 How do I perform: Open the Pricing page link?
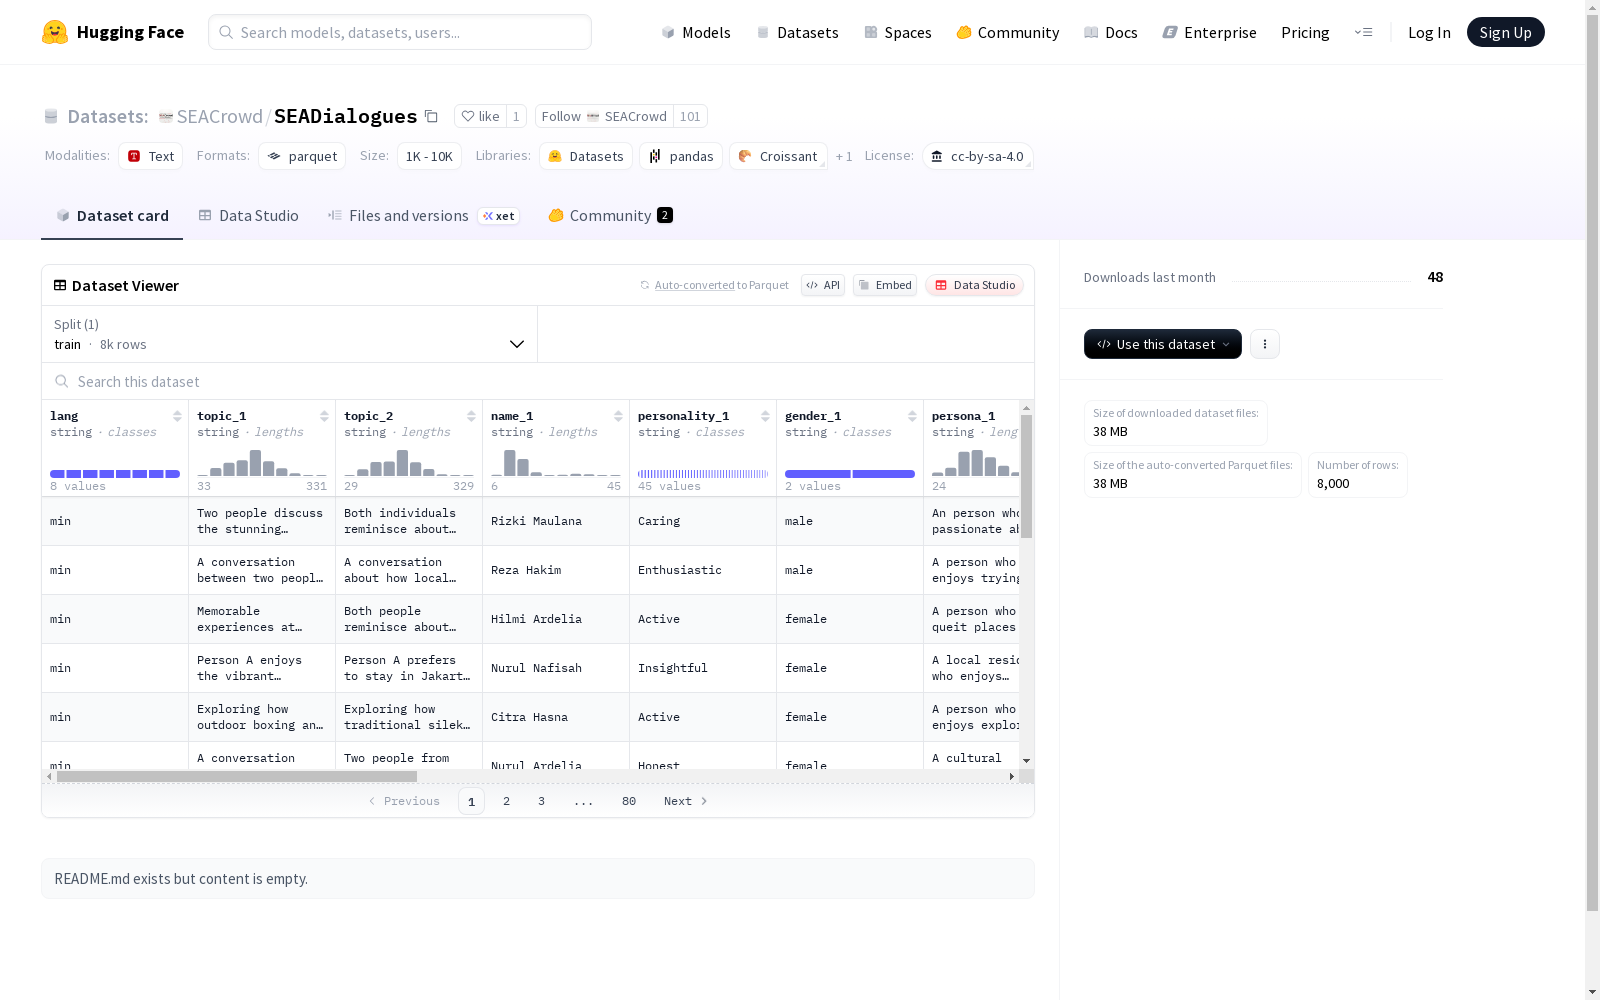(x=1305, y=32)
